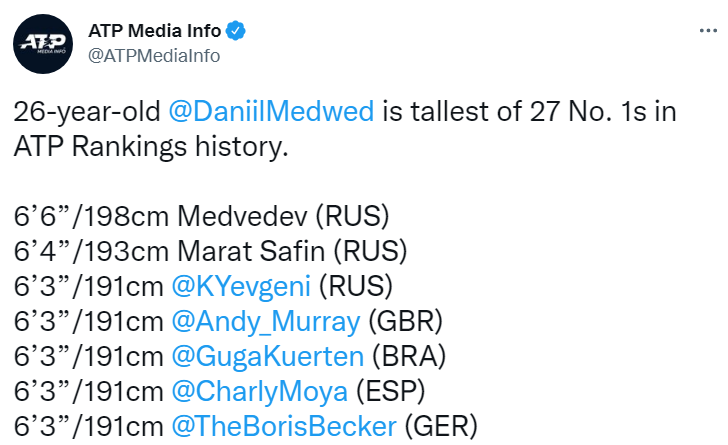Click the "ATP Rankings history." text

[151, 146]
